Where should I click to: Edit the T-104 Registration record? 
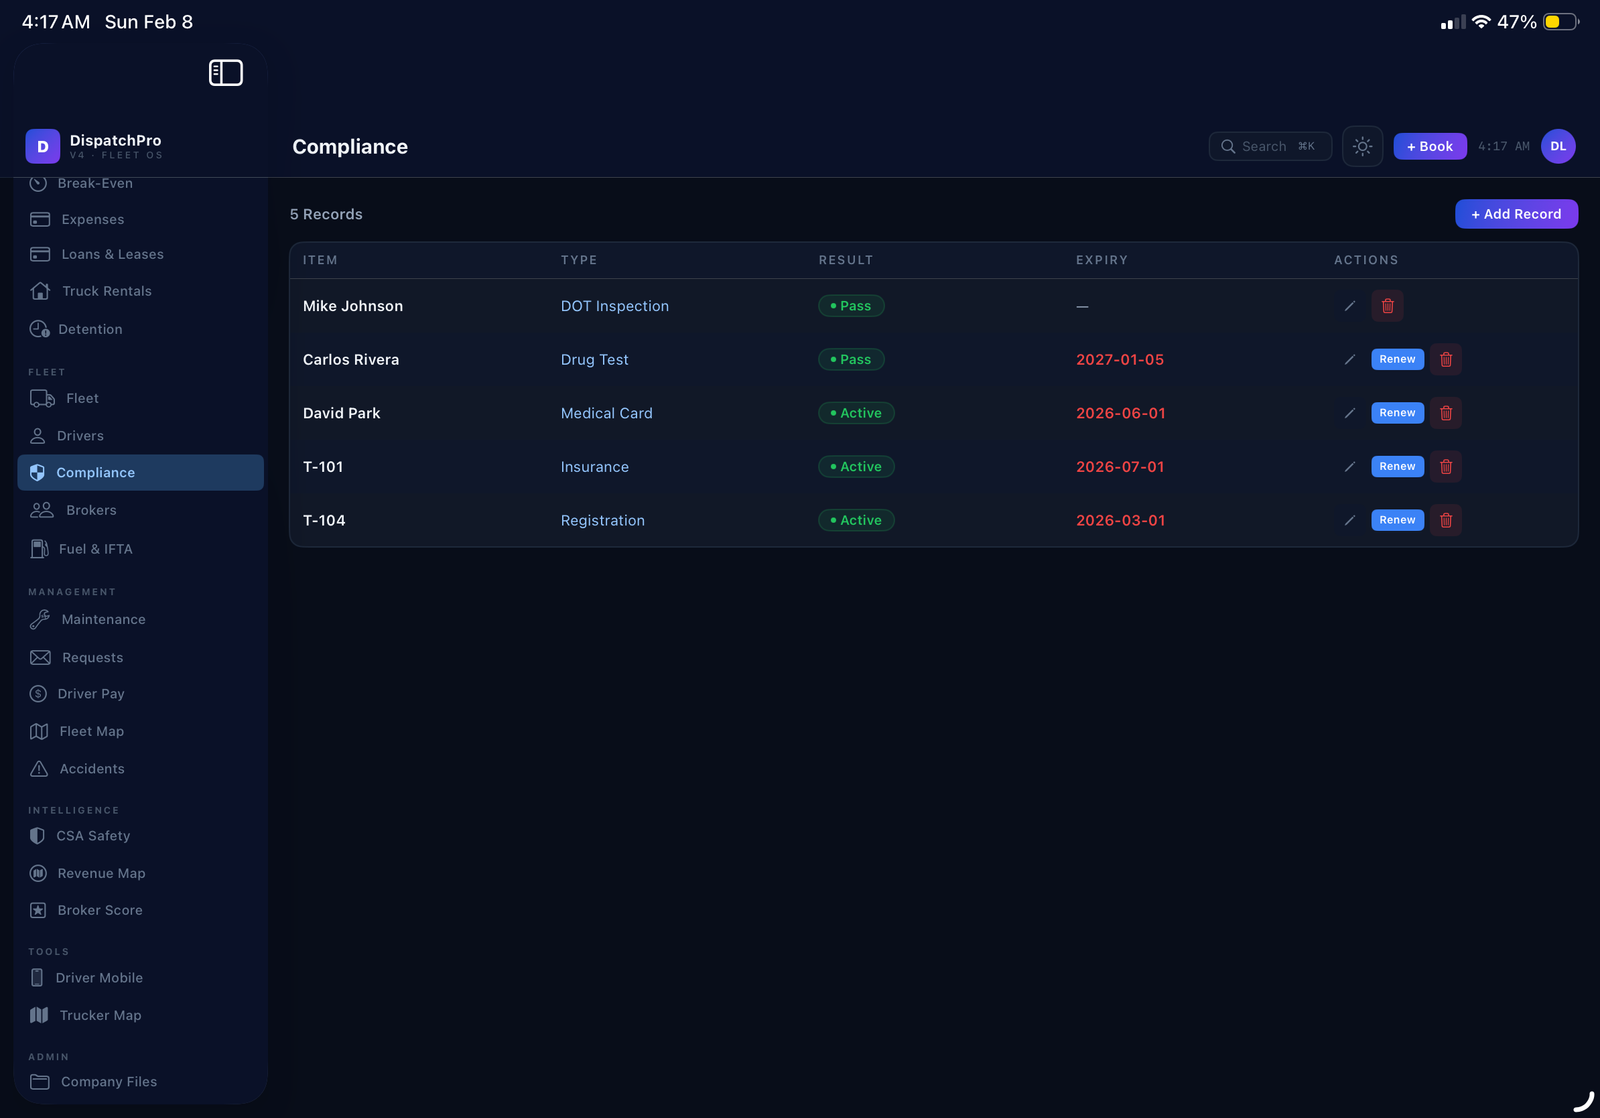click(1349, 520)
